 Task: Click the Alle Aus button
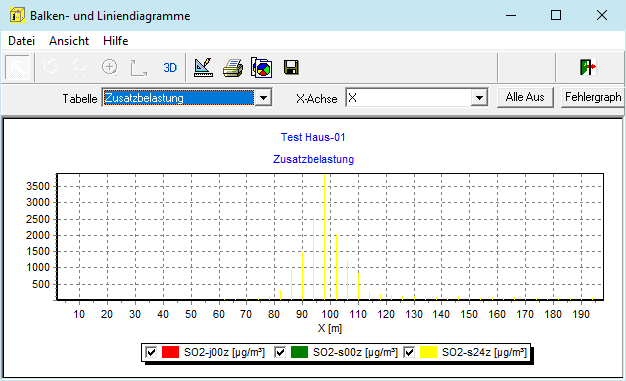tap(525, 97)
